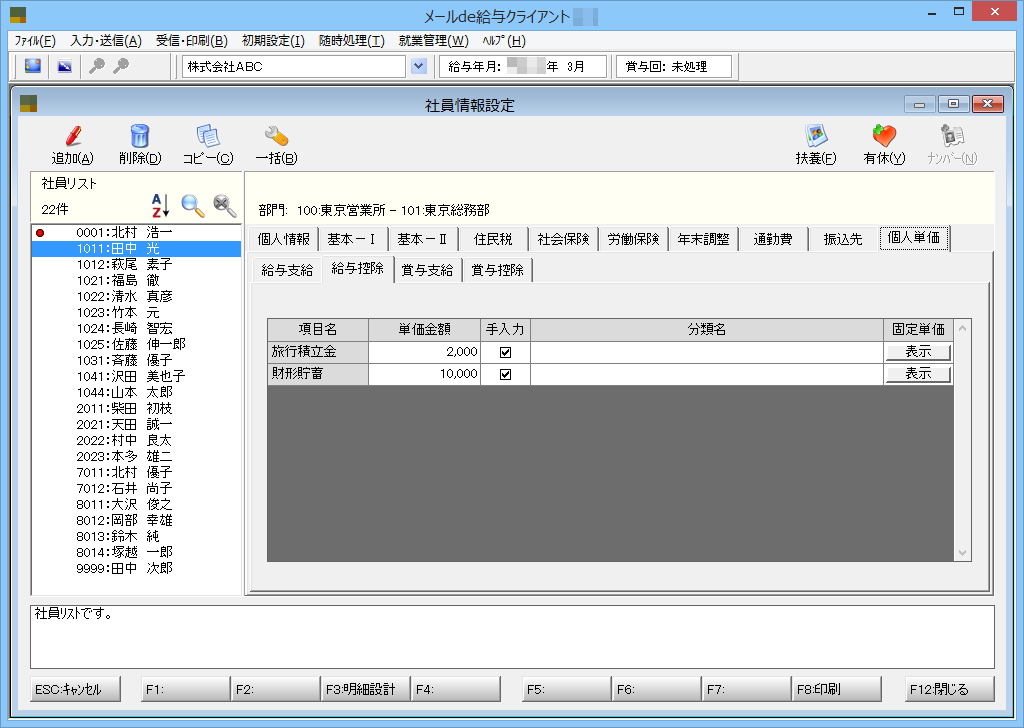Open the ヘルプ(H) menu
The image size is (1024, 728).
[504, 40]
